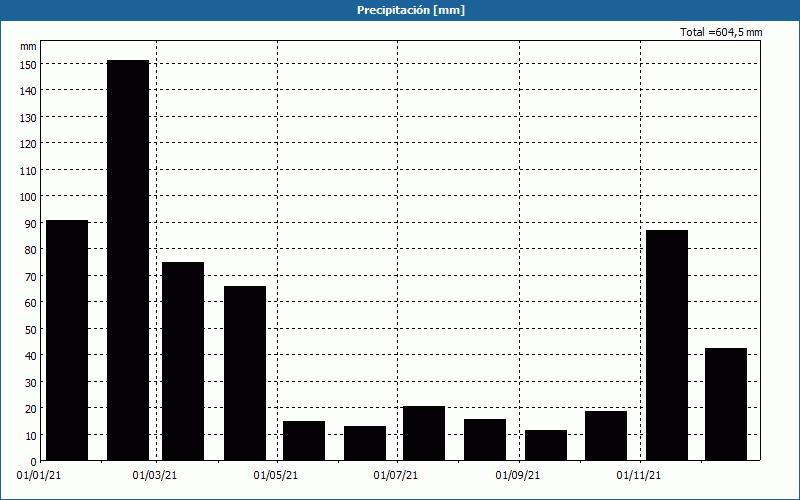The image size is (800, 500).
Task: Select the April bar at about 66 mm
Action: click(245, 373)
